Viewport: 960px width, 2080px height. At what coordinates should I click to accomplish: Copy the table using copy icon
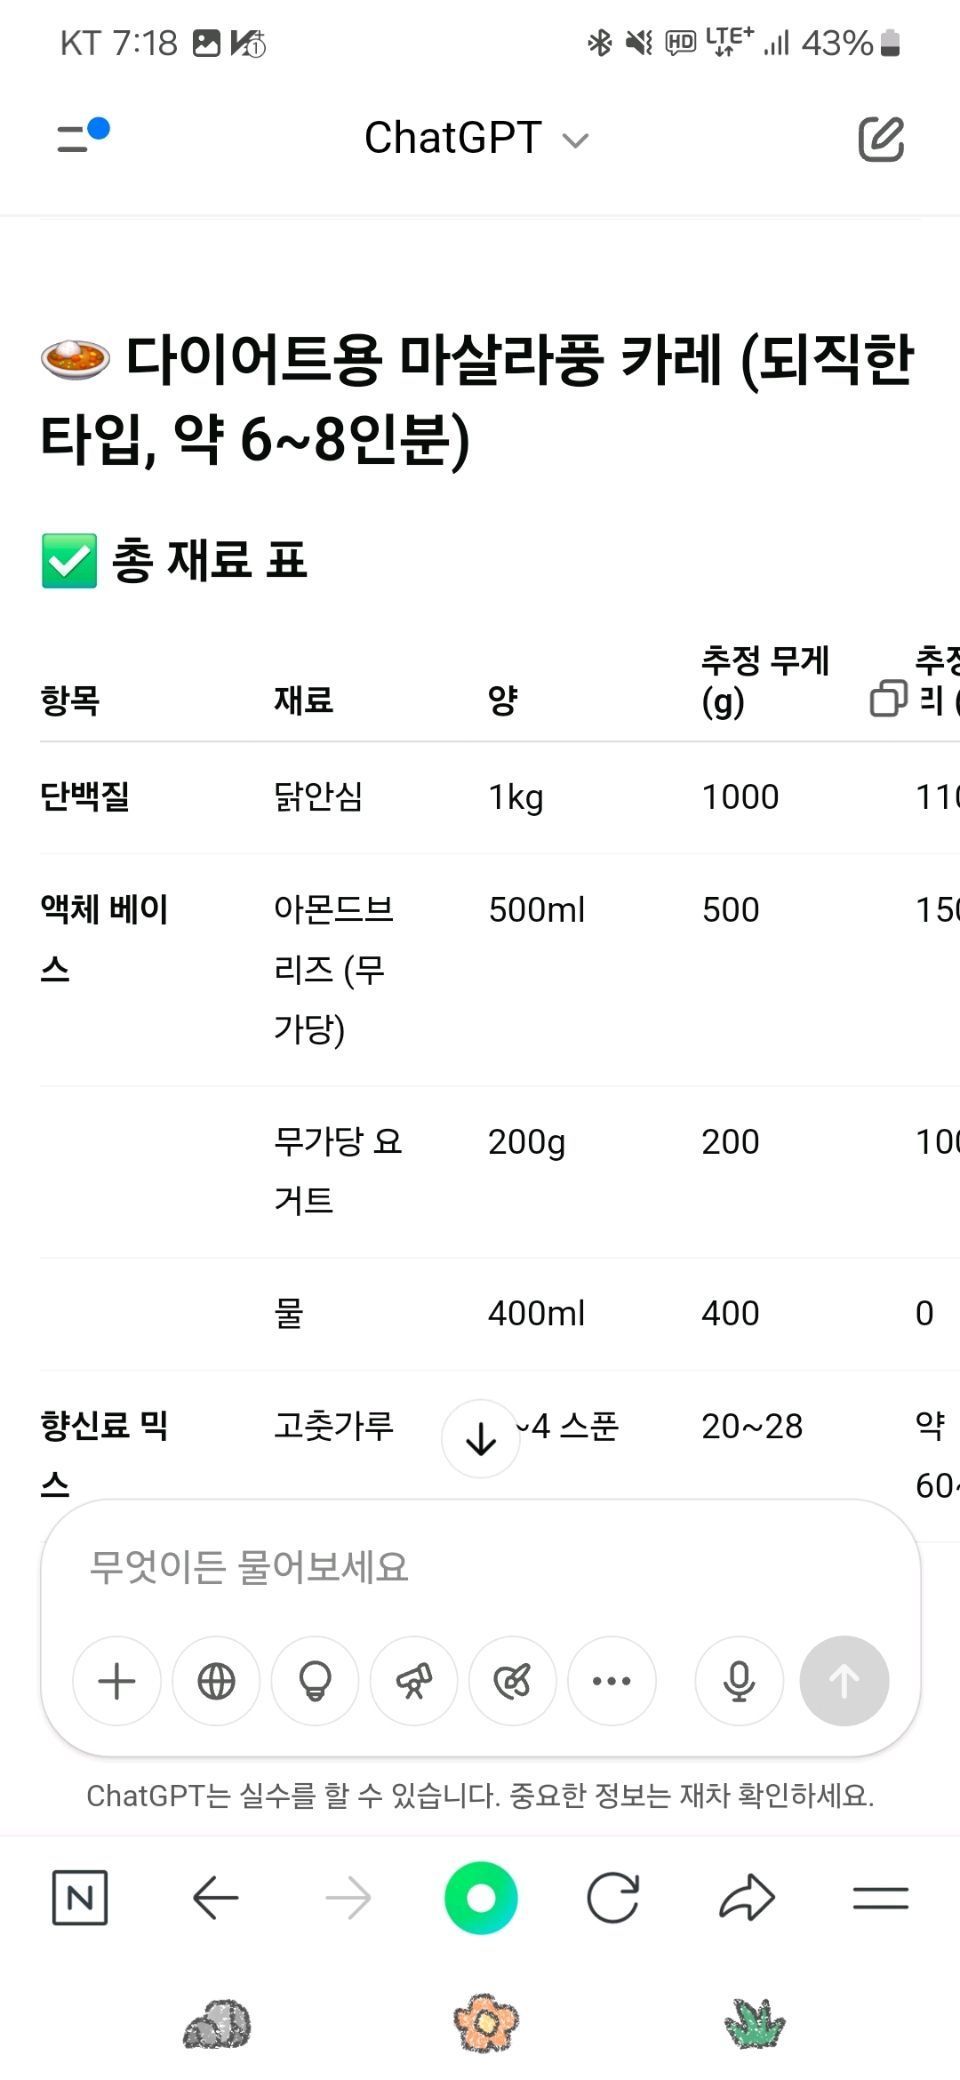click(x=888, y=698)
